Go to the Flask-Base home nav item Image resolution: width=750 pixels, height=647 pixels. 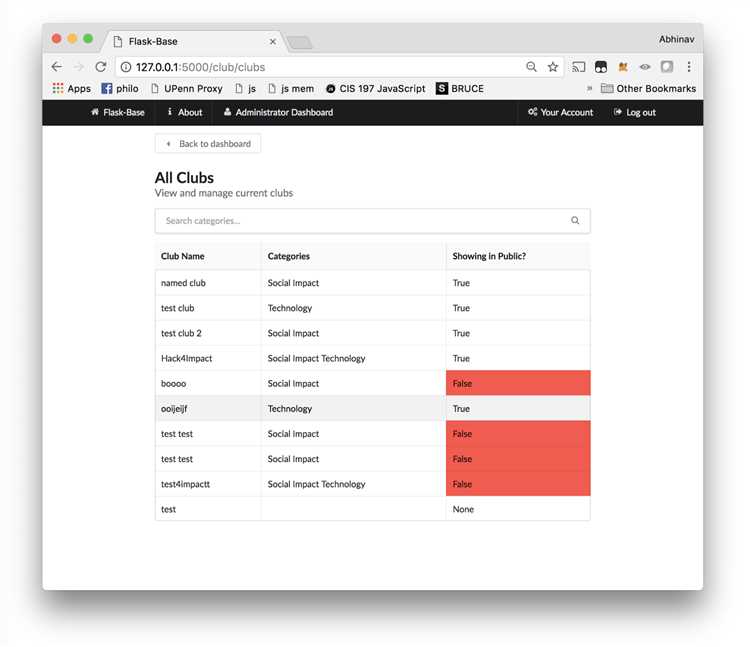coord(118,112)
